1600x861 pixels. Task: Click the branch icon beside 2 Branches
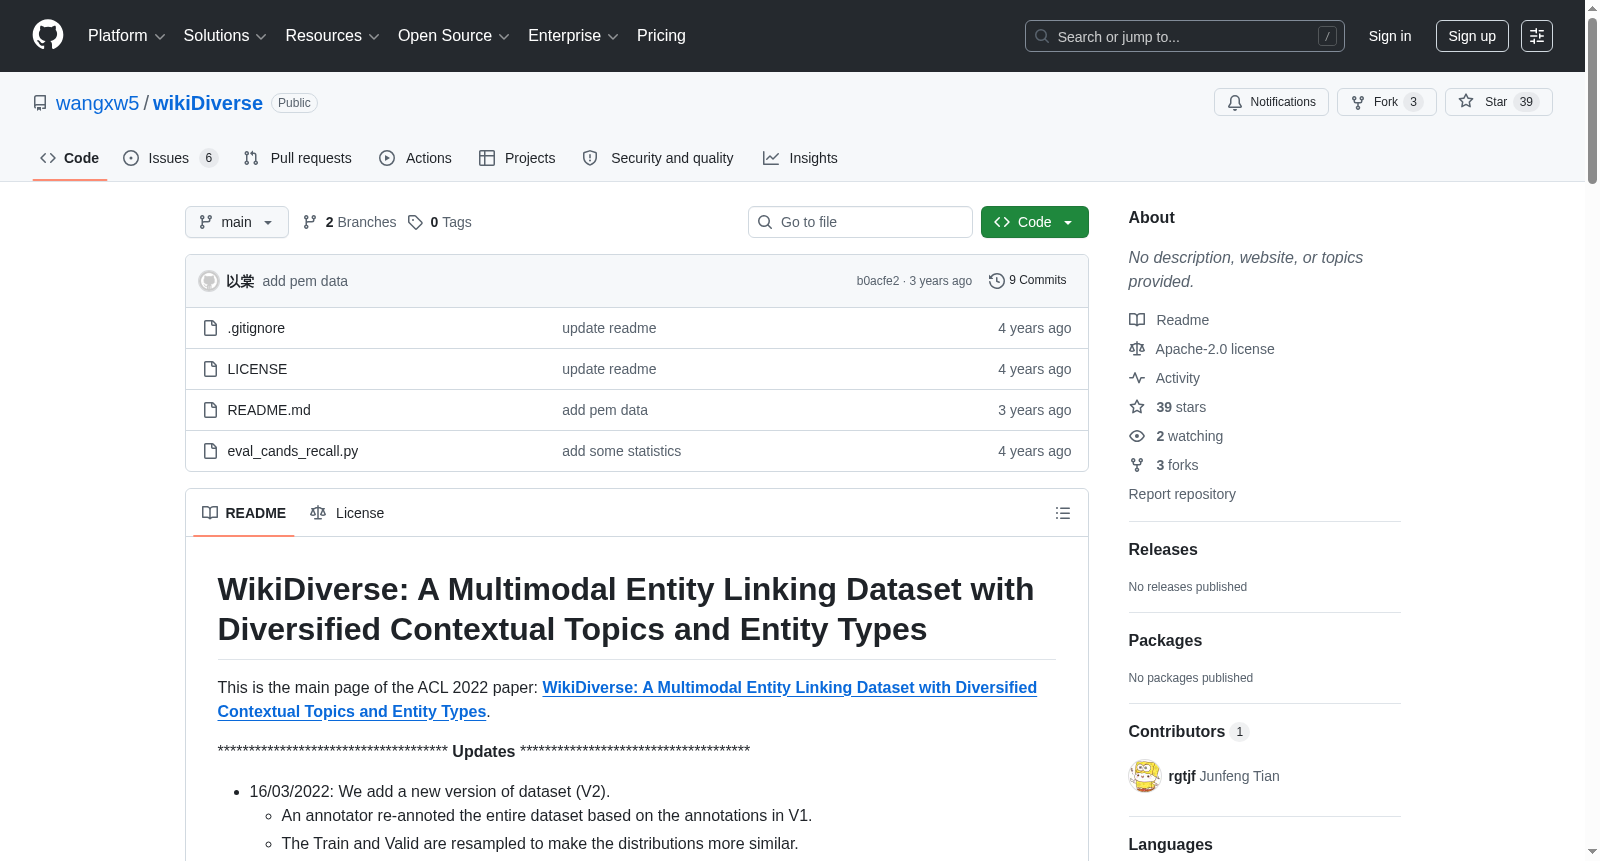310,222
